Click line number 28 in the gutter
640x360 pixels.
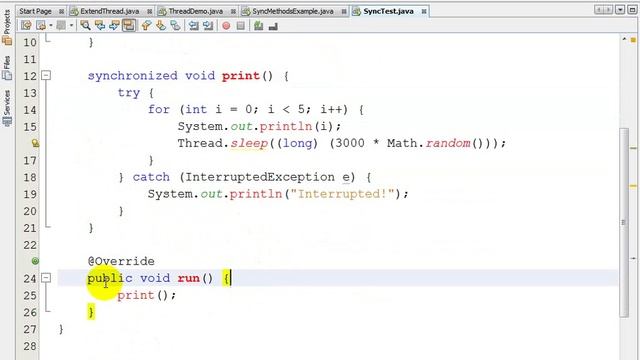click(x=29, y=346)
